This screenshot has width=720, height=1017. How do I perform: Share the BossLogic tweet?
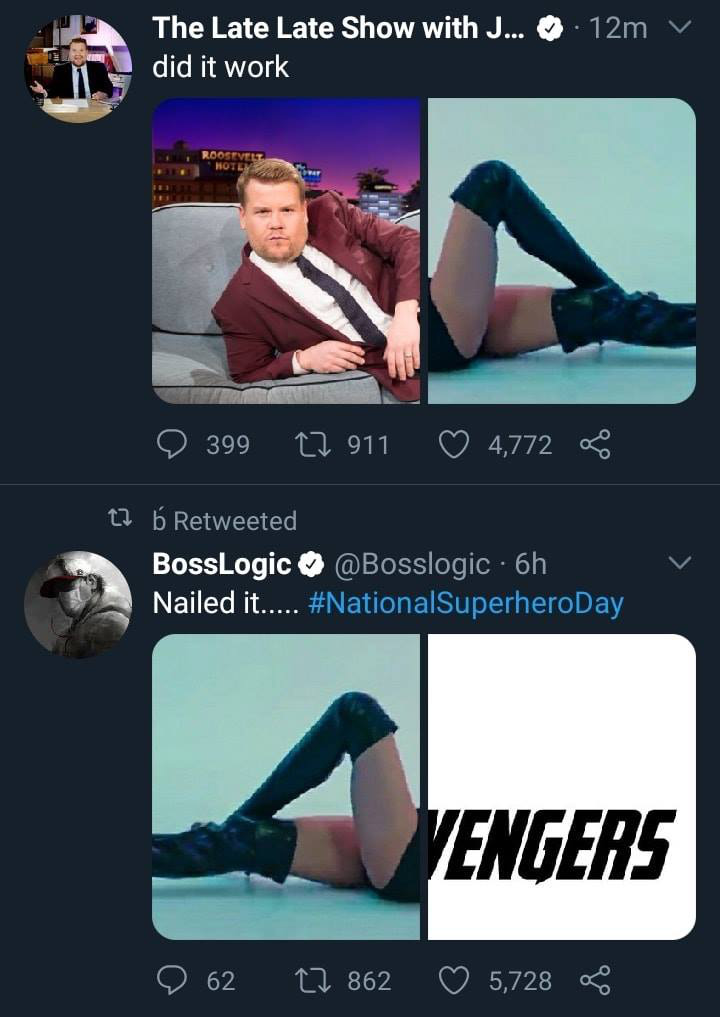[x=595, y=981]
